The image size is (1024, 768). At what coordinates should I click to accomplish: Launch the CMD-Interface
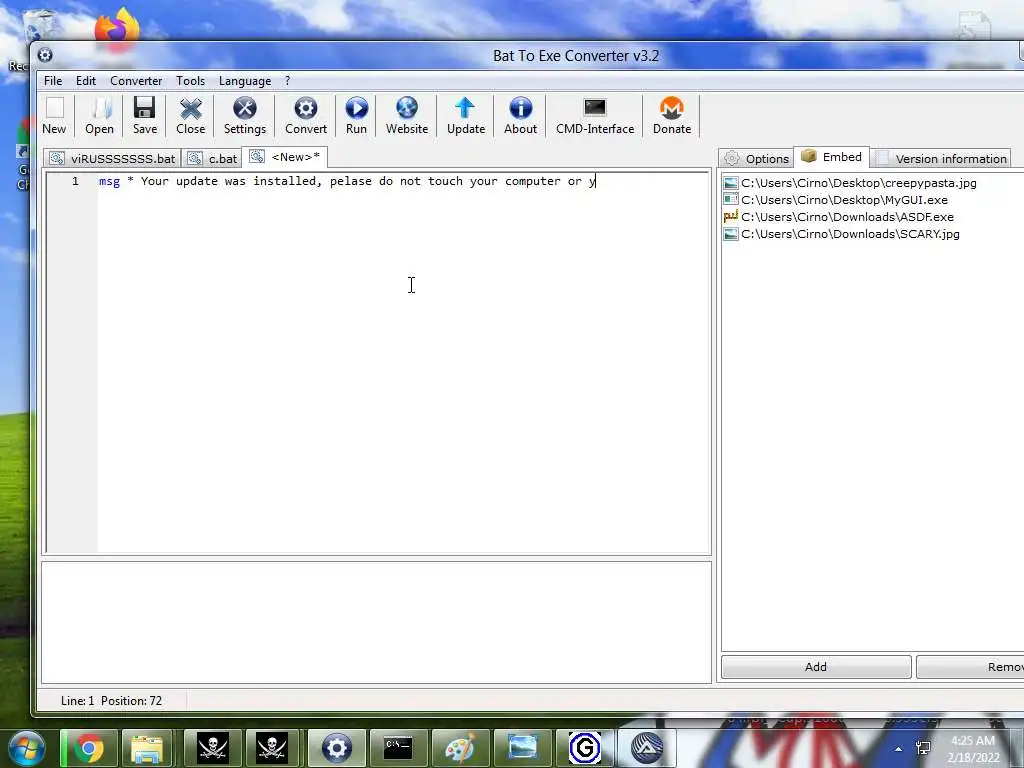[595, 116]
